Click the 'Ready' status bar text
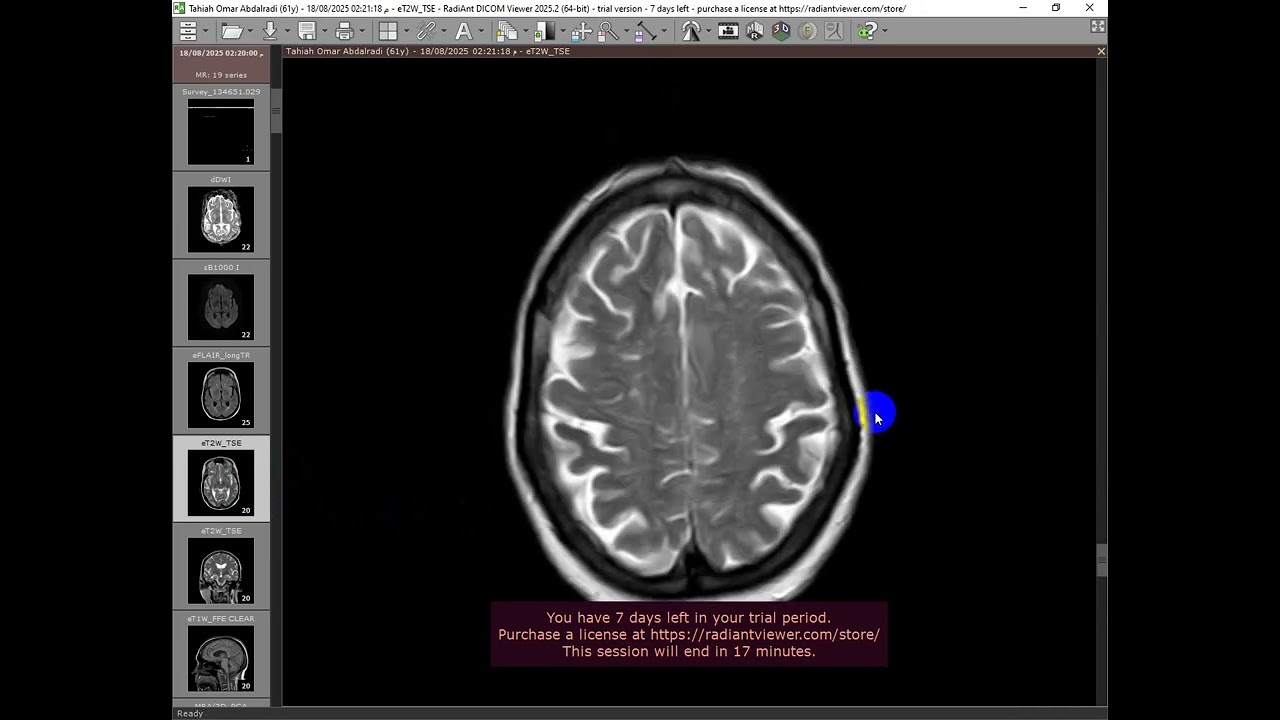The height and width of the screenshot is (720, 1280). pos(190,713)
